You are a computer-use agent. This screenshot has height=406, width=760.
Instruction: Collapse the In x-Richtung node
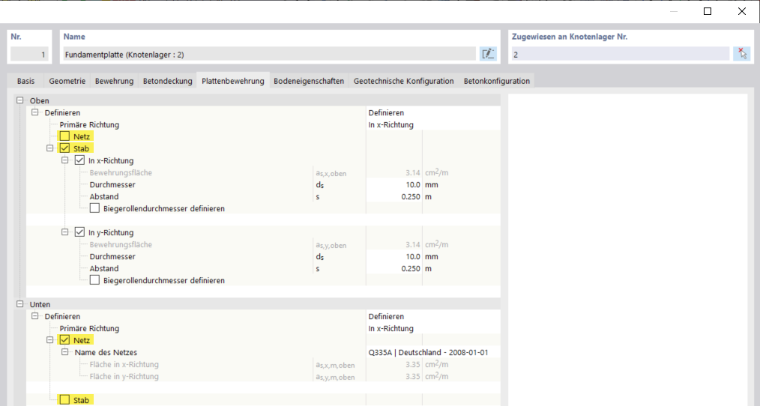(65, 160)
